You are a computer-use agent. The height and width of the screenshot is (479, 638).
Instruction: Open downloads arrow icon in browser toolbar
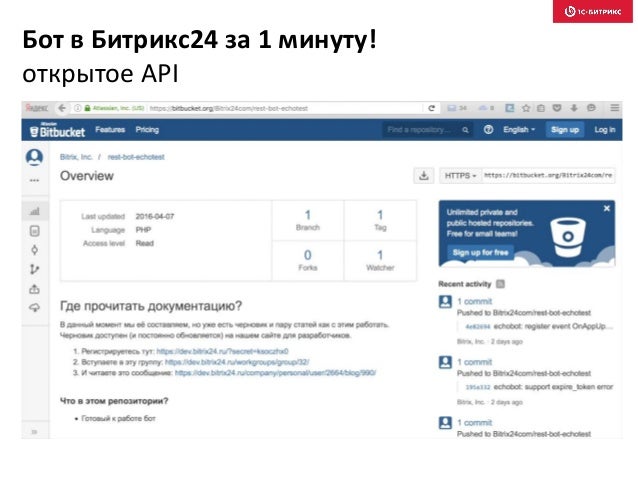tap(574, 108)
